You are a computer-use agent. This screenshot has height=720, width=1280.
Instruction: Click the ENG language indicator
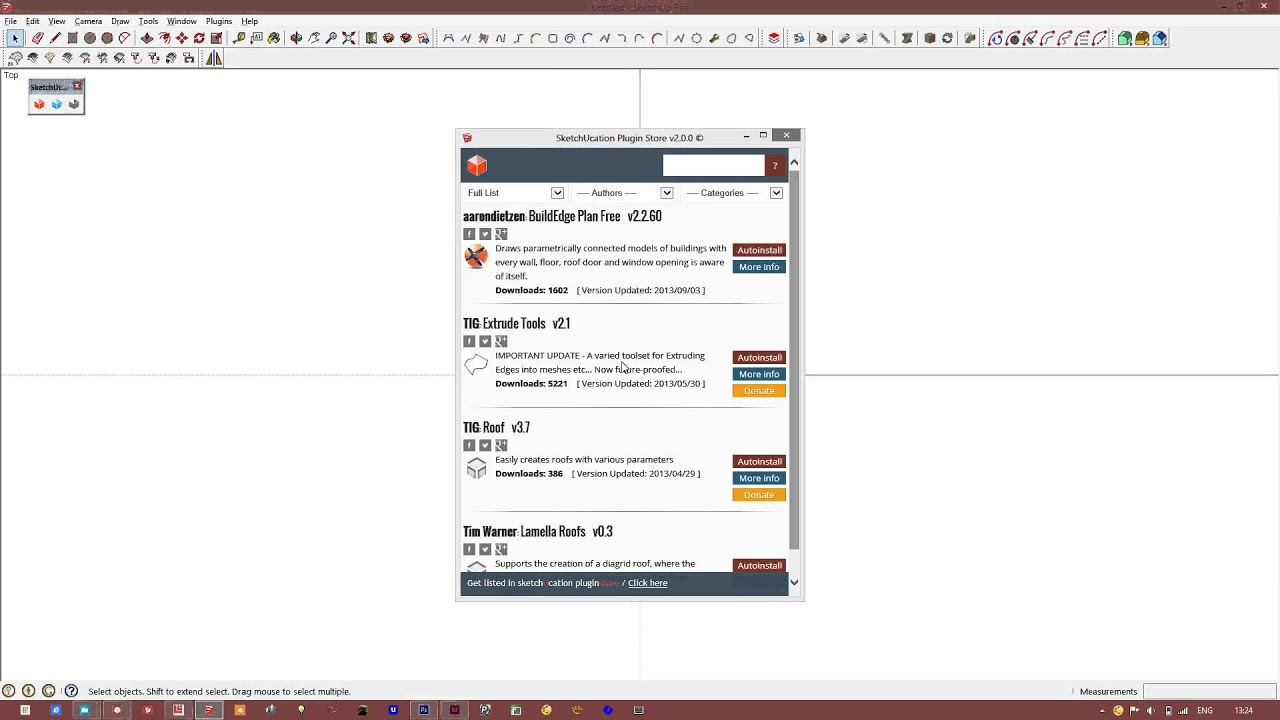pos(1205,711)
